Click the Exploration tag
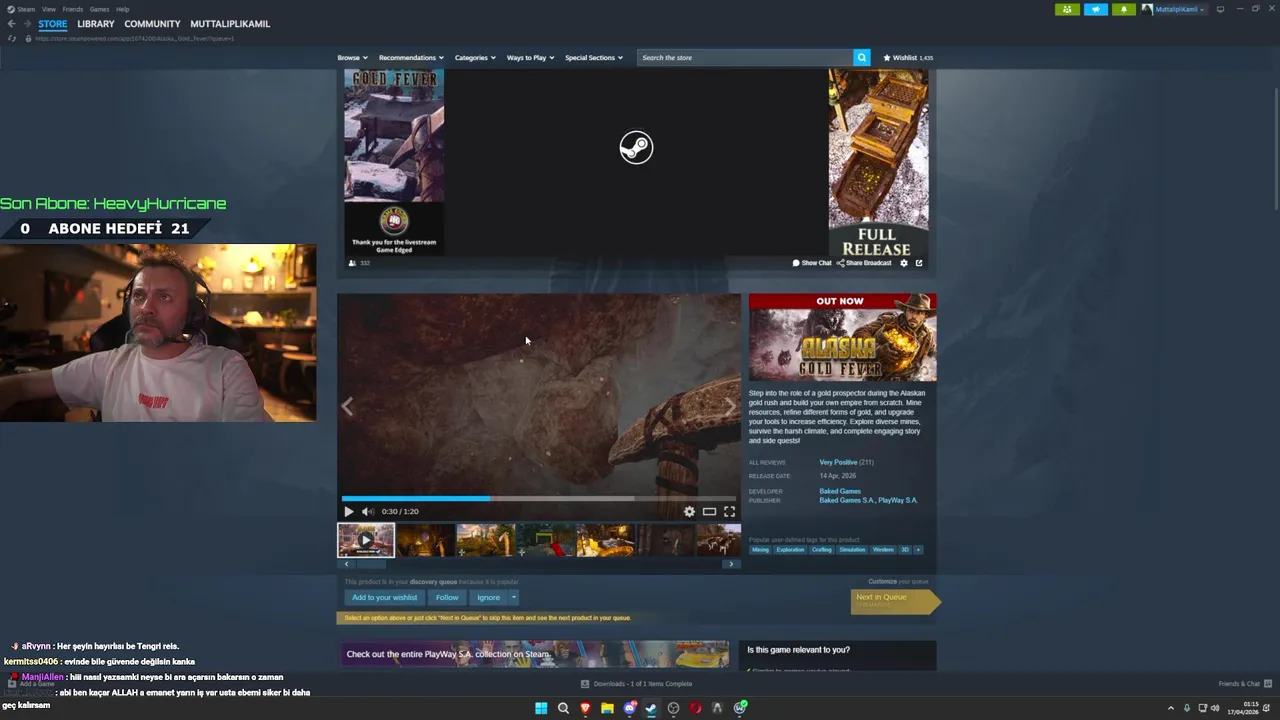Image resolution: width=1280 pixels, height=720 pixels. [x=790, y=549]
